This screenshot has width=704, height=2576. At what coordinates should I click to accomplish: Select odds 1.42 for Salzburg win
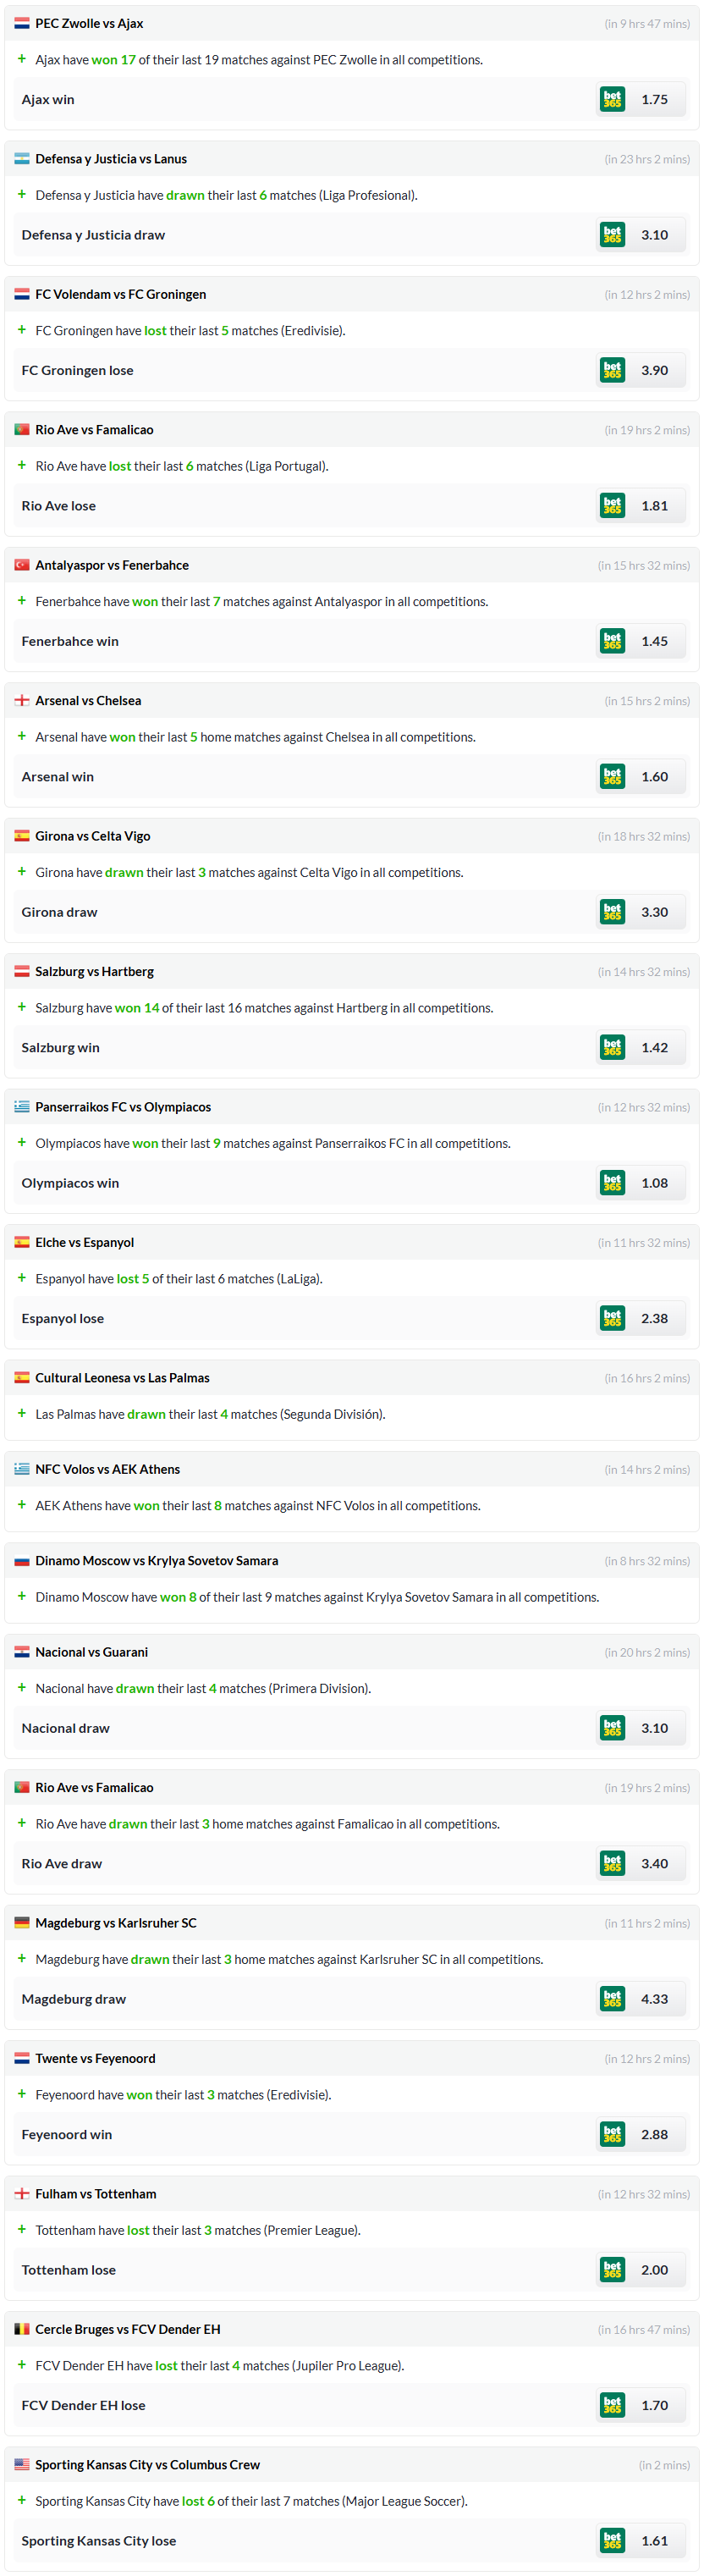click(x=655, y=1048)
